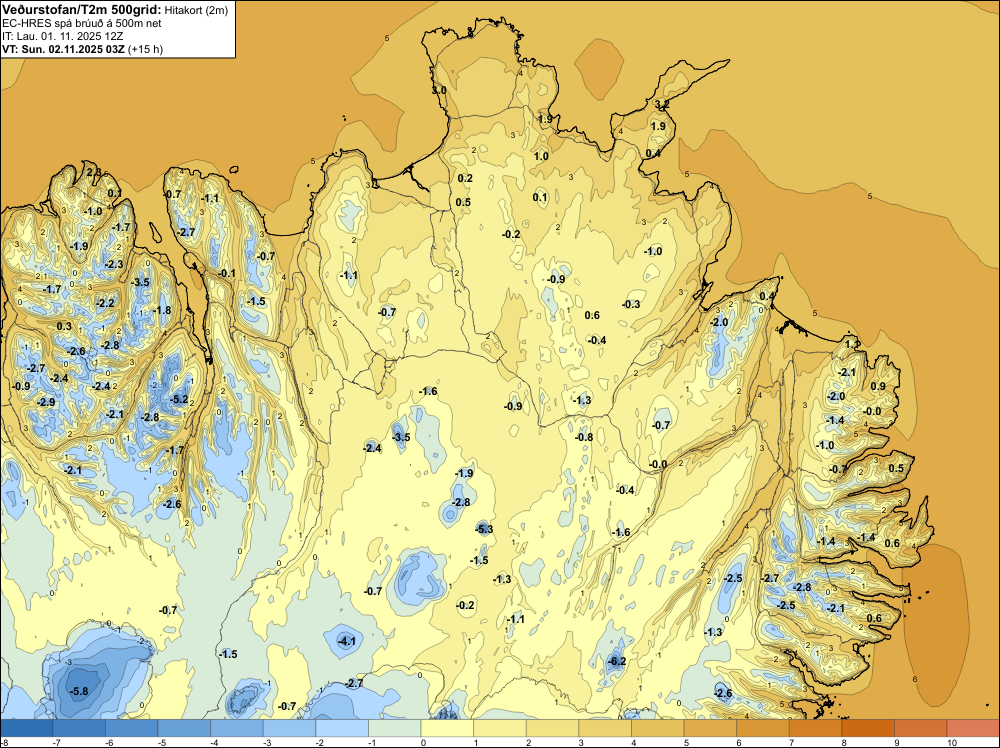Pick the legend color between 6 and 7
The width and height of the screenshot is (1000, 748).
click(x=763, y=728)
